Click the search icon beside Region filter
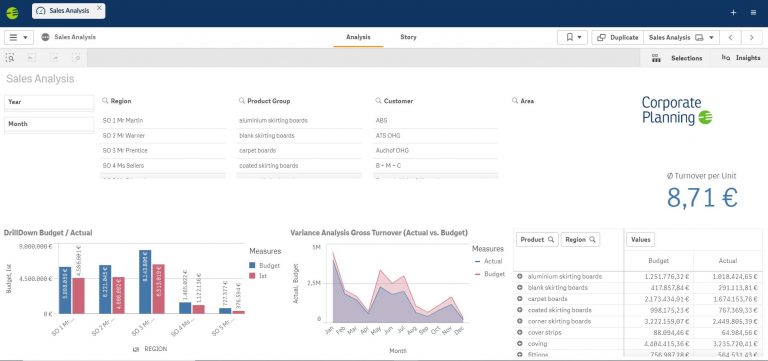The width and height of the screenshot is (768, 361). pyautogui.click(x=105, y=100)
